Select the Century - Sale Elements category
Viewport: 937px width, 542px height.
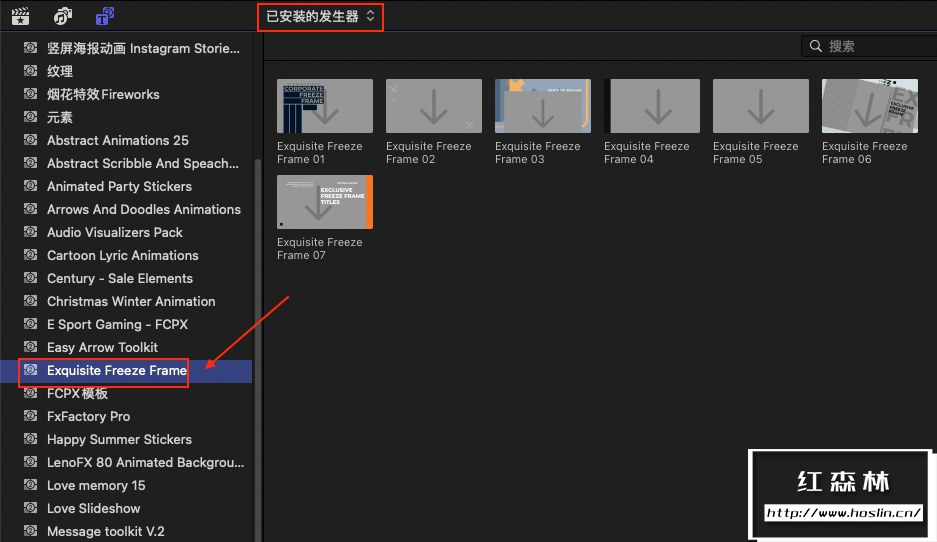click(126, 278)
